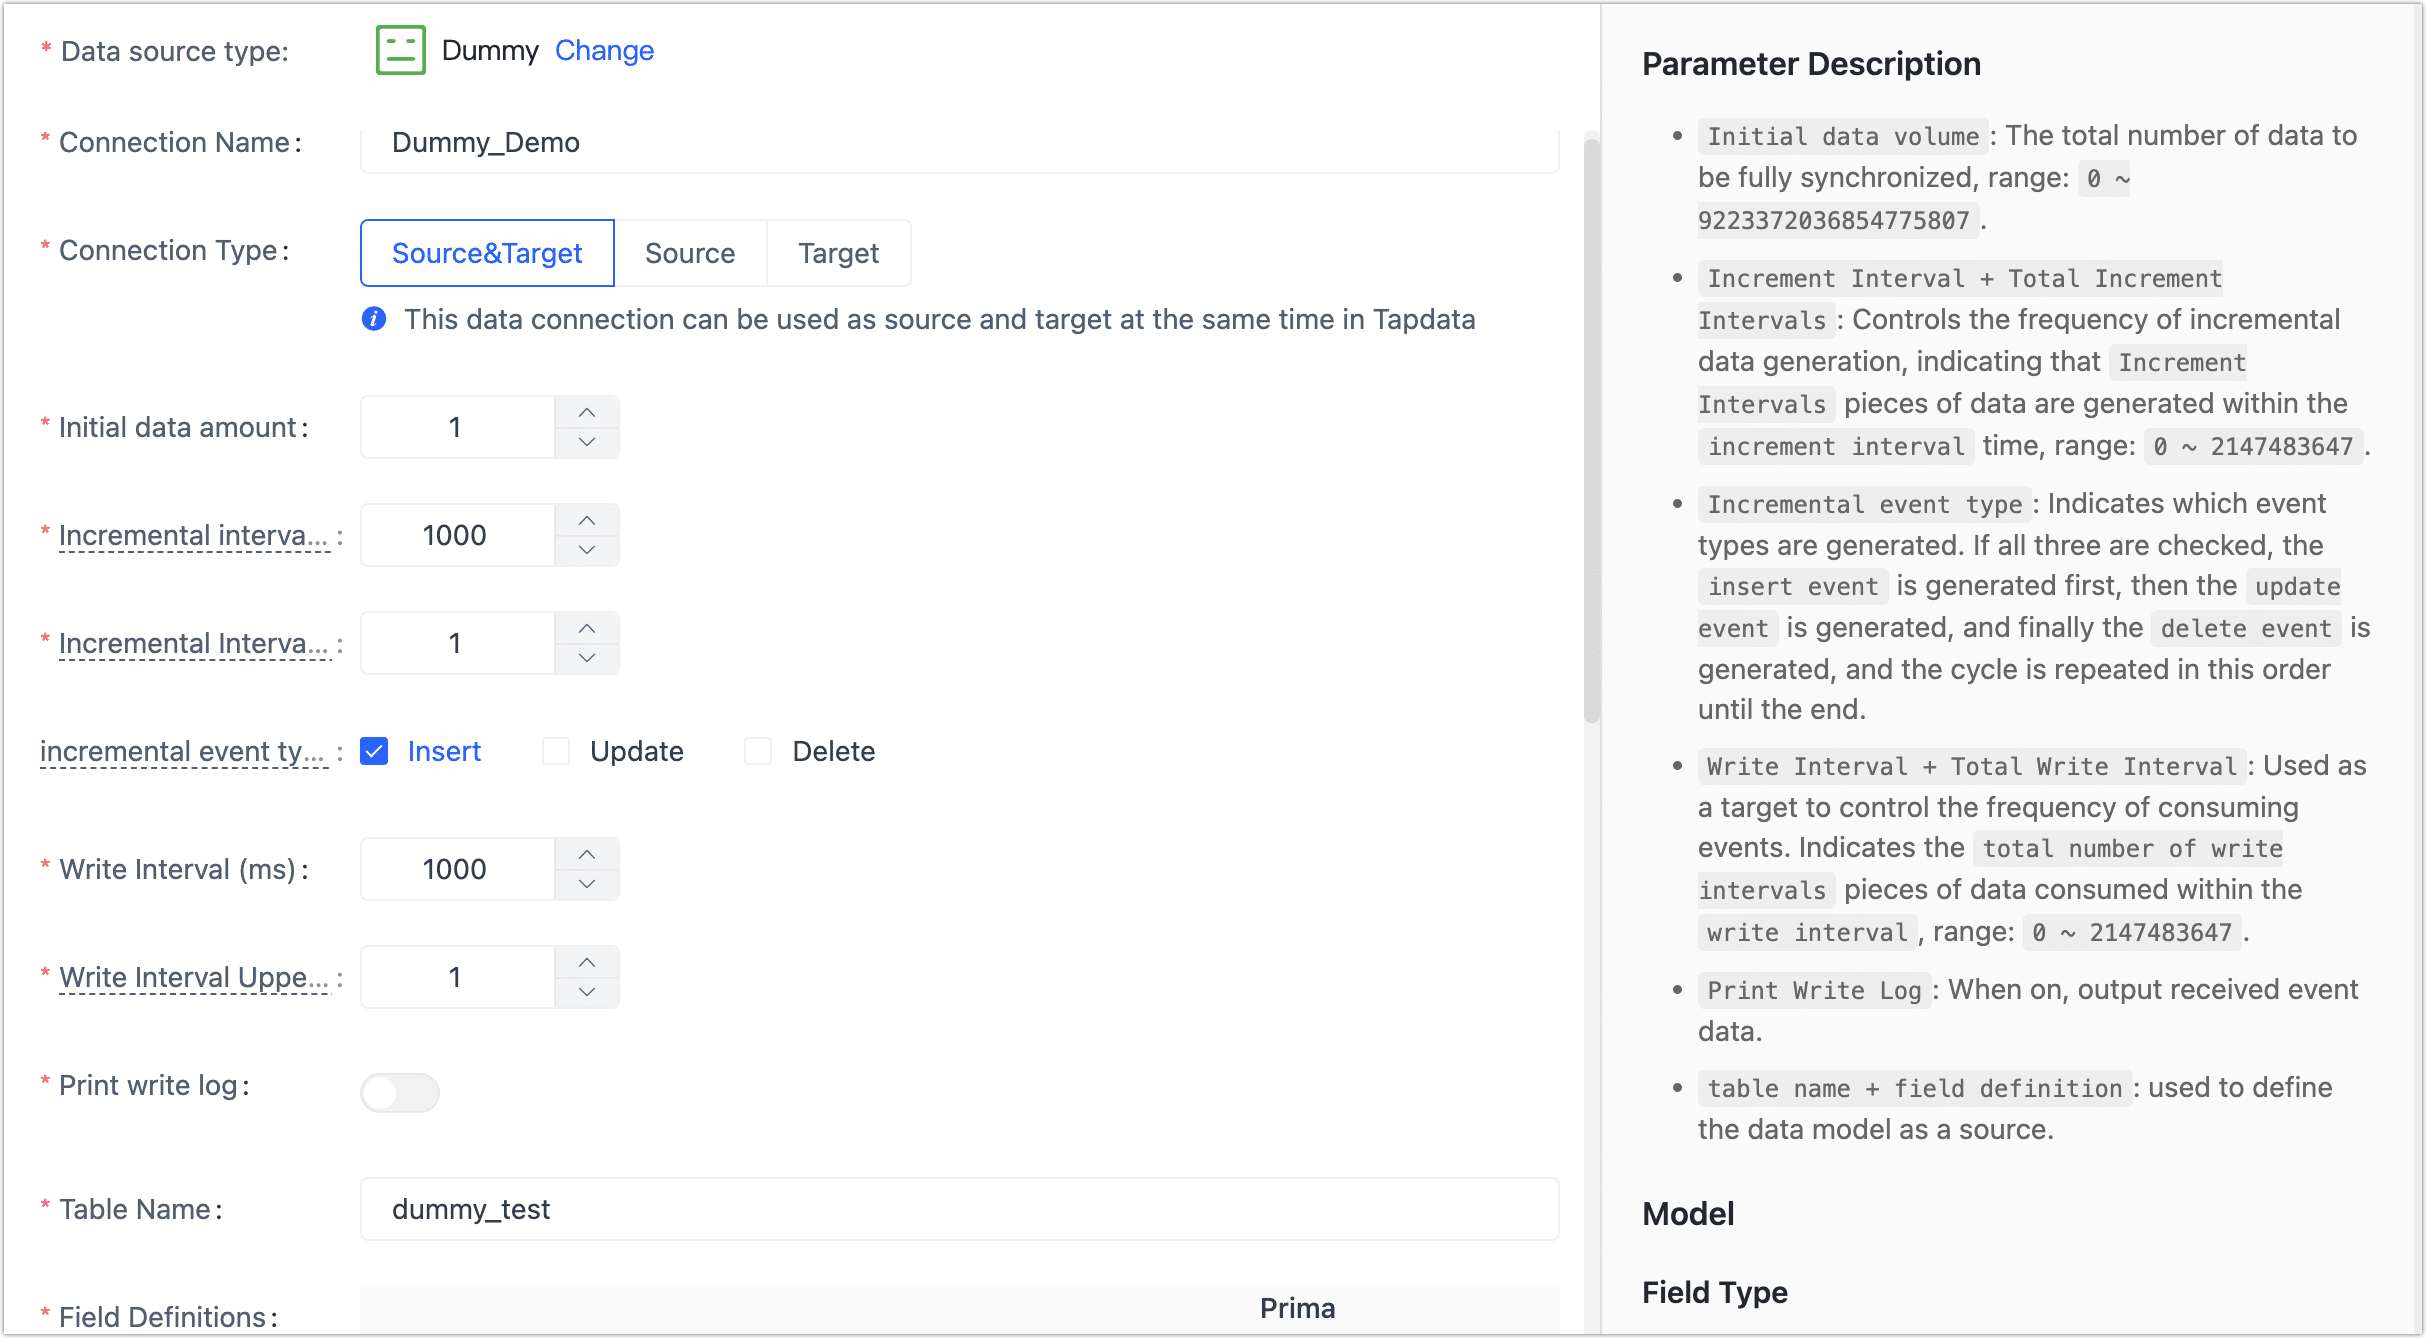Click the Write Interval (ms) number input
This screenshot has height=1338, width=2426.
tap(456, 869)
